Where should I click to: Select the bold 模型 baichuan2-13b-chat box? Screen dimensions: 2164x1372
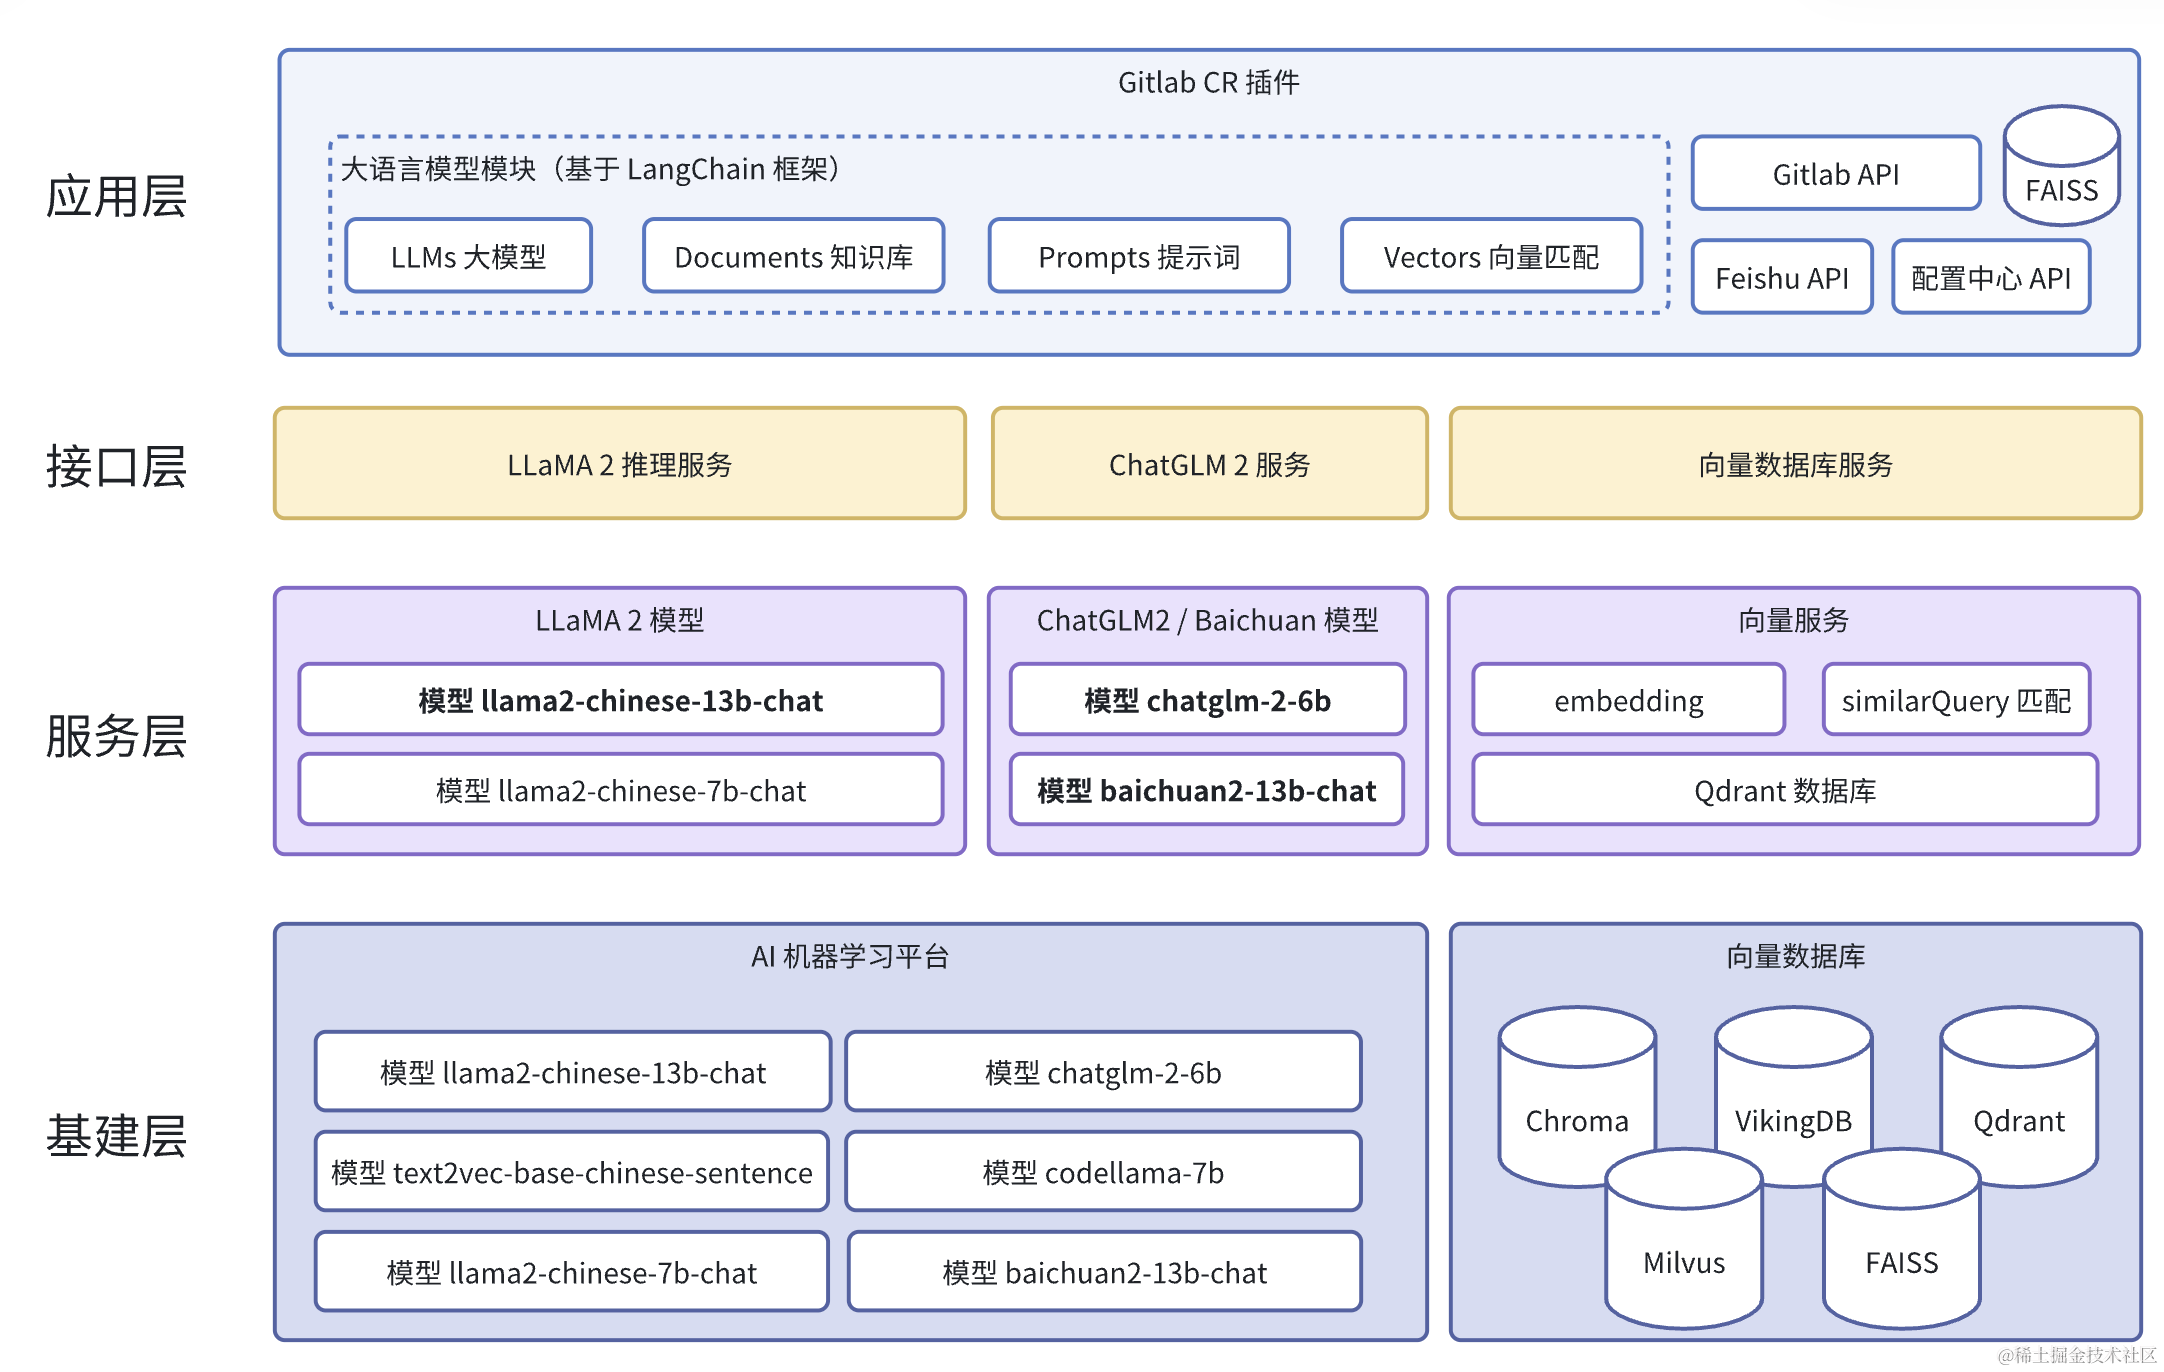pyautogui.click(x=1207, y=789)
